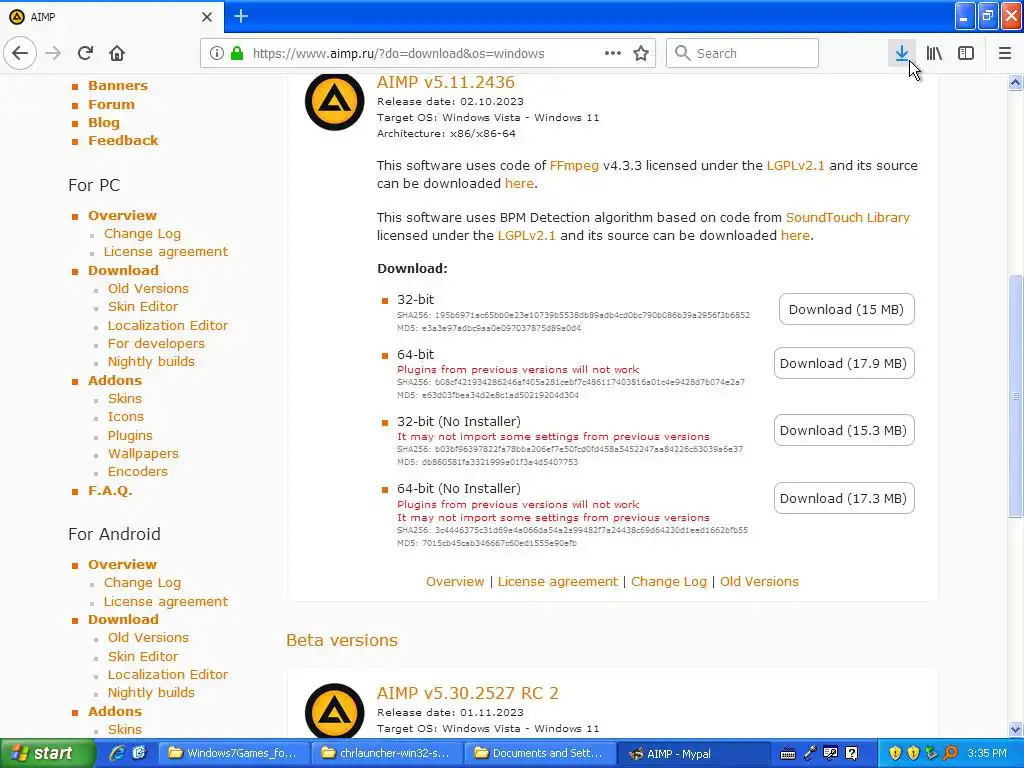Open Blog in the sidebar
This screenshot has width=1024, height=768.
coord(104,123)
